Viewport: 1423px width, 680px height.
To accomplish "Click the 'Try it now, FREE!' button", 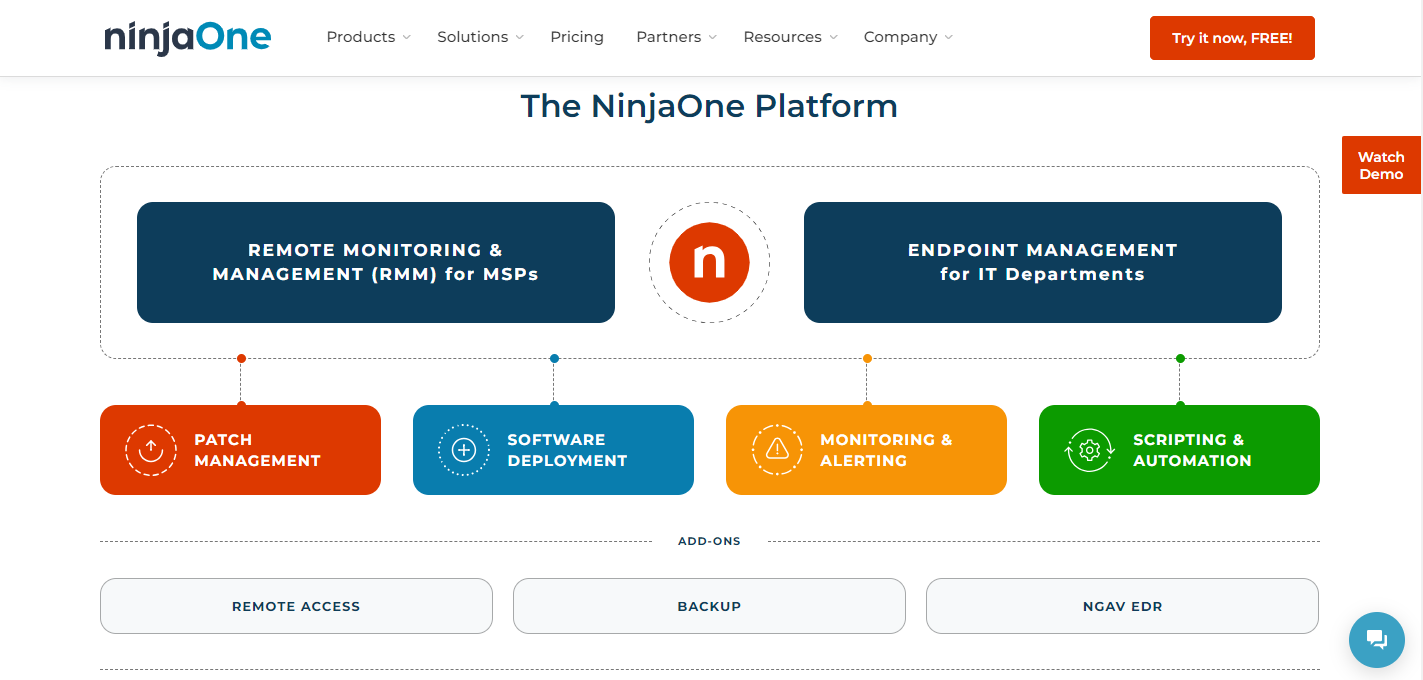I will tap(1232, 38).
